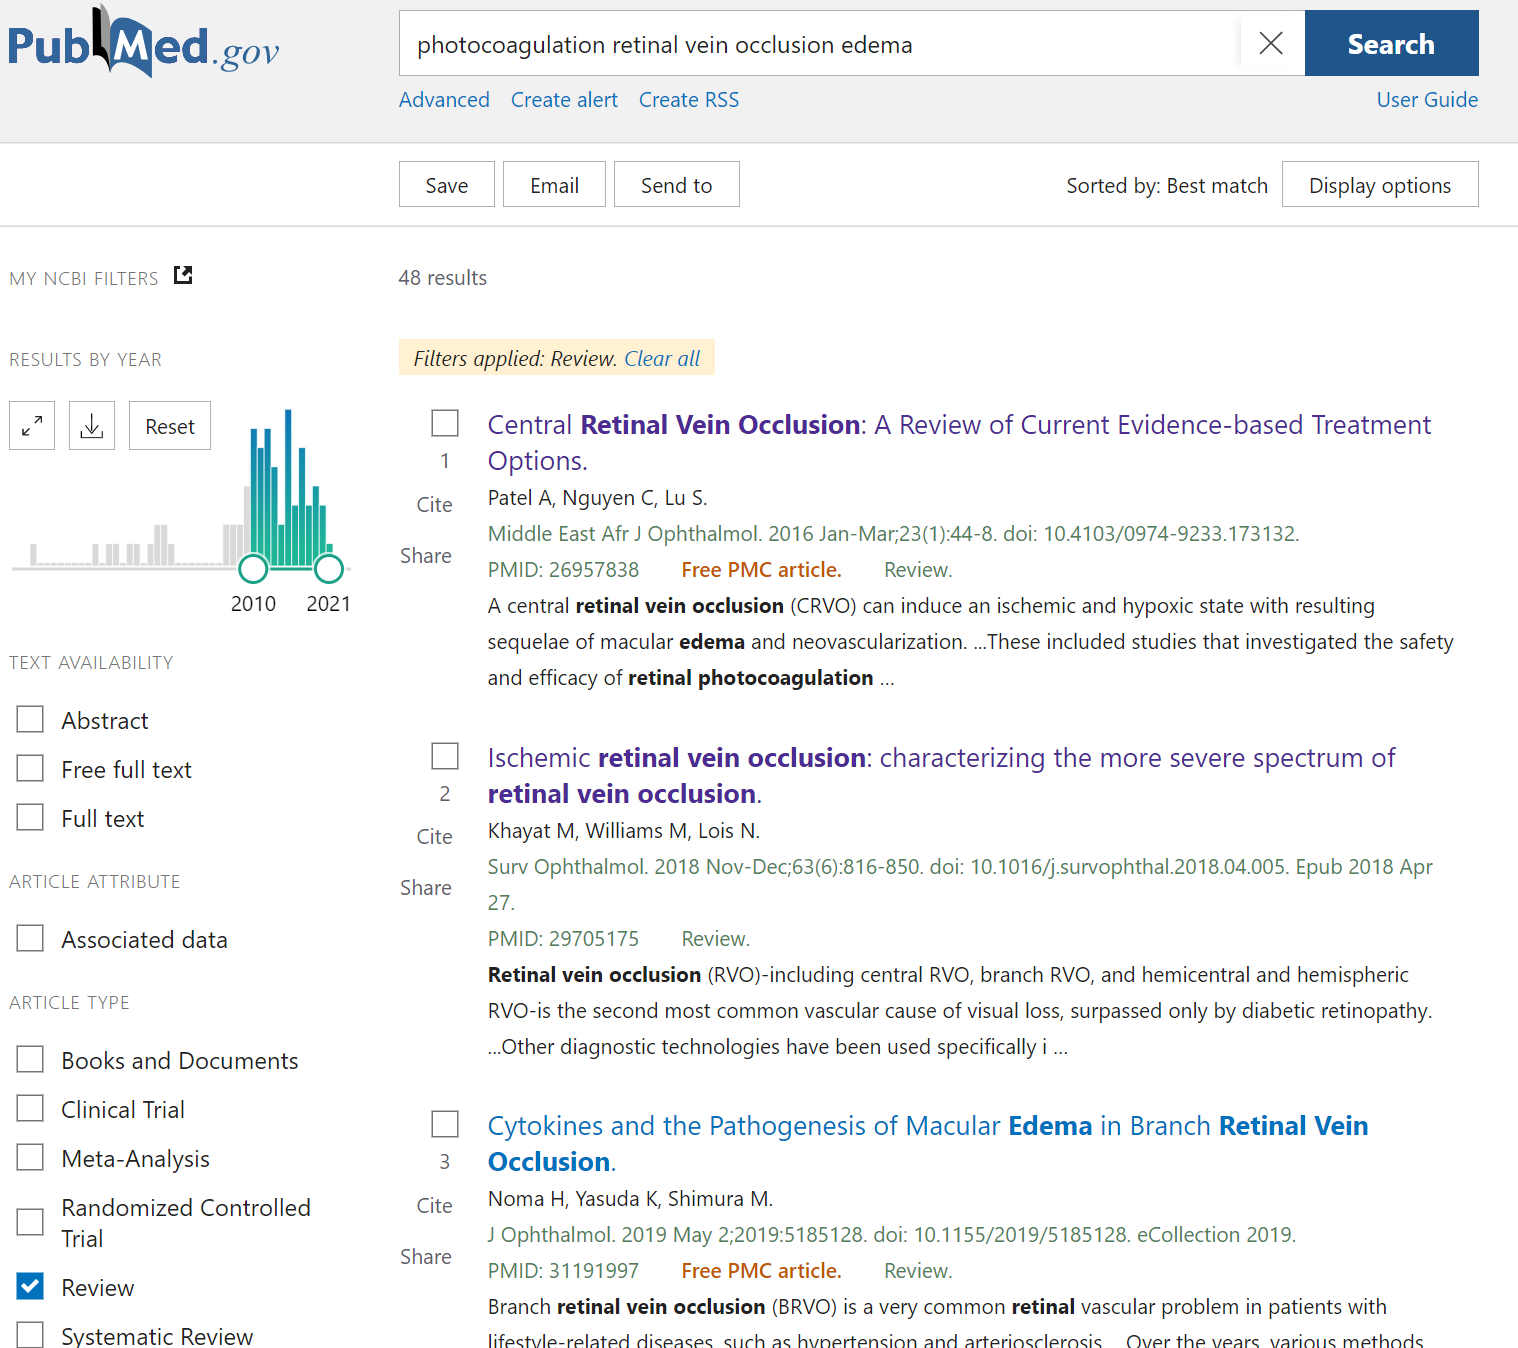Select the checkbox for result 1
1518x1348 pixels.
445,423
